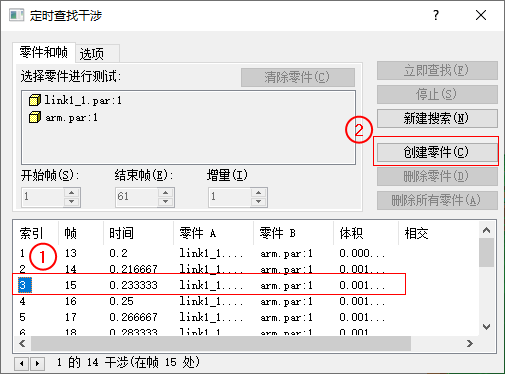Increase 结束帧 value with up arrow

click(165, 193)
